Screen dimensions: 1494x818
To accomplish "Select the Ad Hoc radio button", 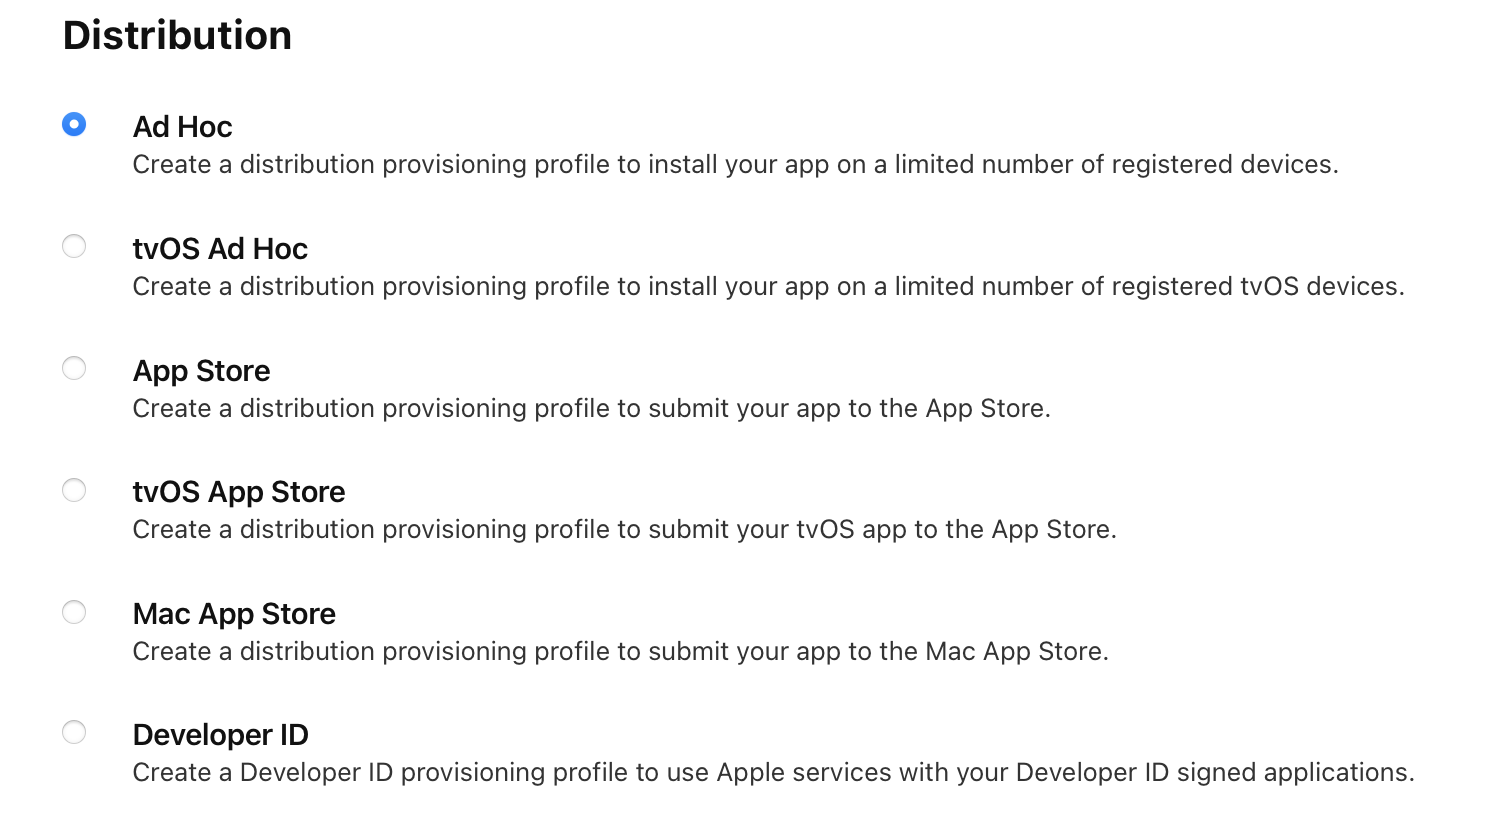I will coord(74,124).
